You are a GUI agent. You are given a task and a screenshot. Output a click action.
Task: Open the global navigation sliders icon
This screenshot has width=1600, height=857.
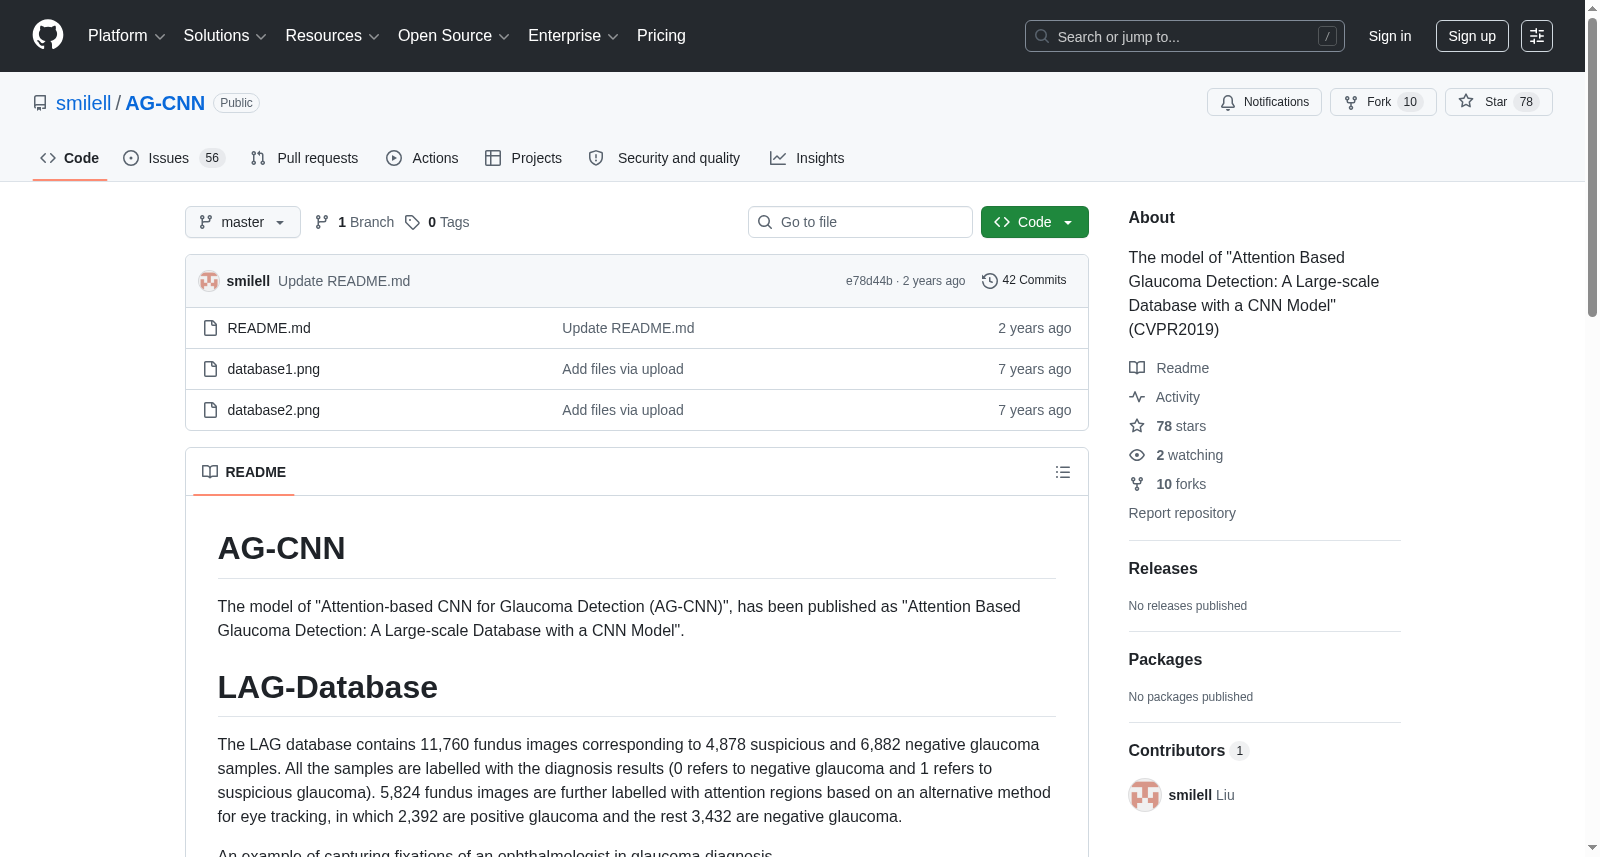click(x=1537, y=36)
